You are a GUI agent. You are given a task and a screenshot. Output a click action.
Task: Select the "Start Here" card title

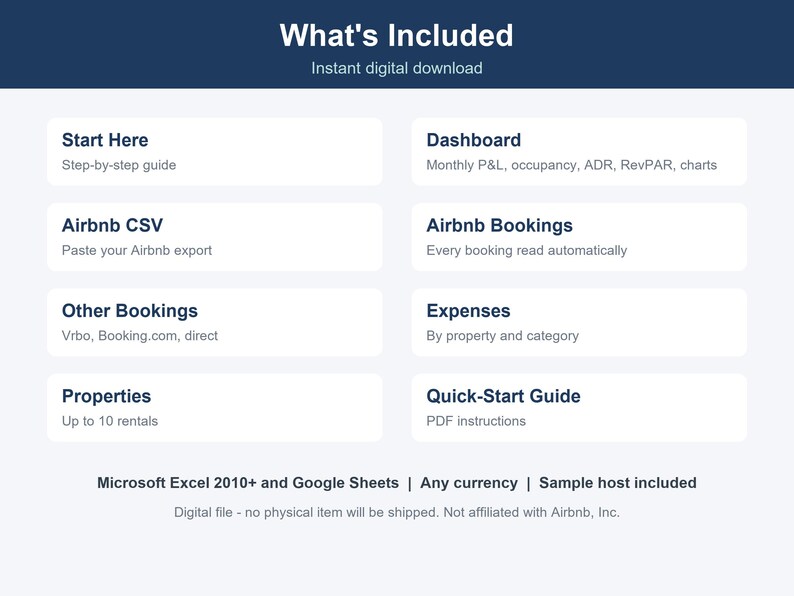pyautogui.click(x=105, y=140)
